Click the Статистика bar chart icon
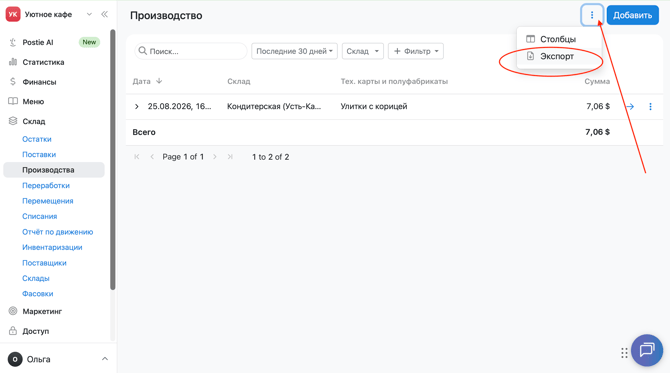This screenshot has height=373, width=670. point(13,62)
